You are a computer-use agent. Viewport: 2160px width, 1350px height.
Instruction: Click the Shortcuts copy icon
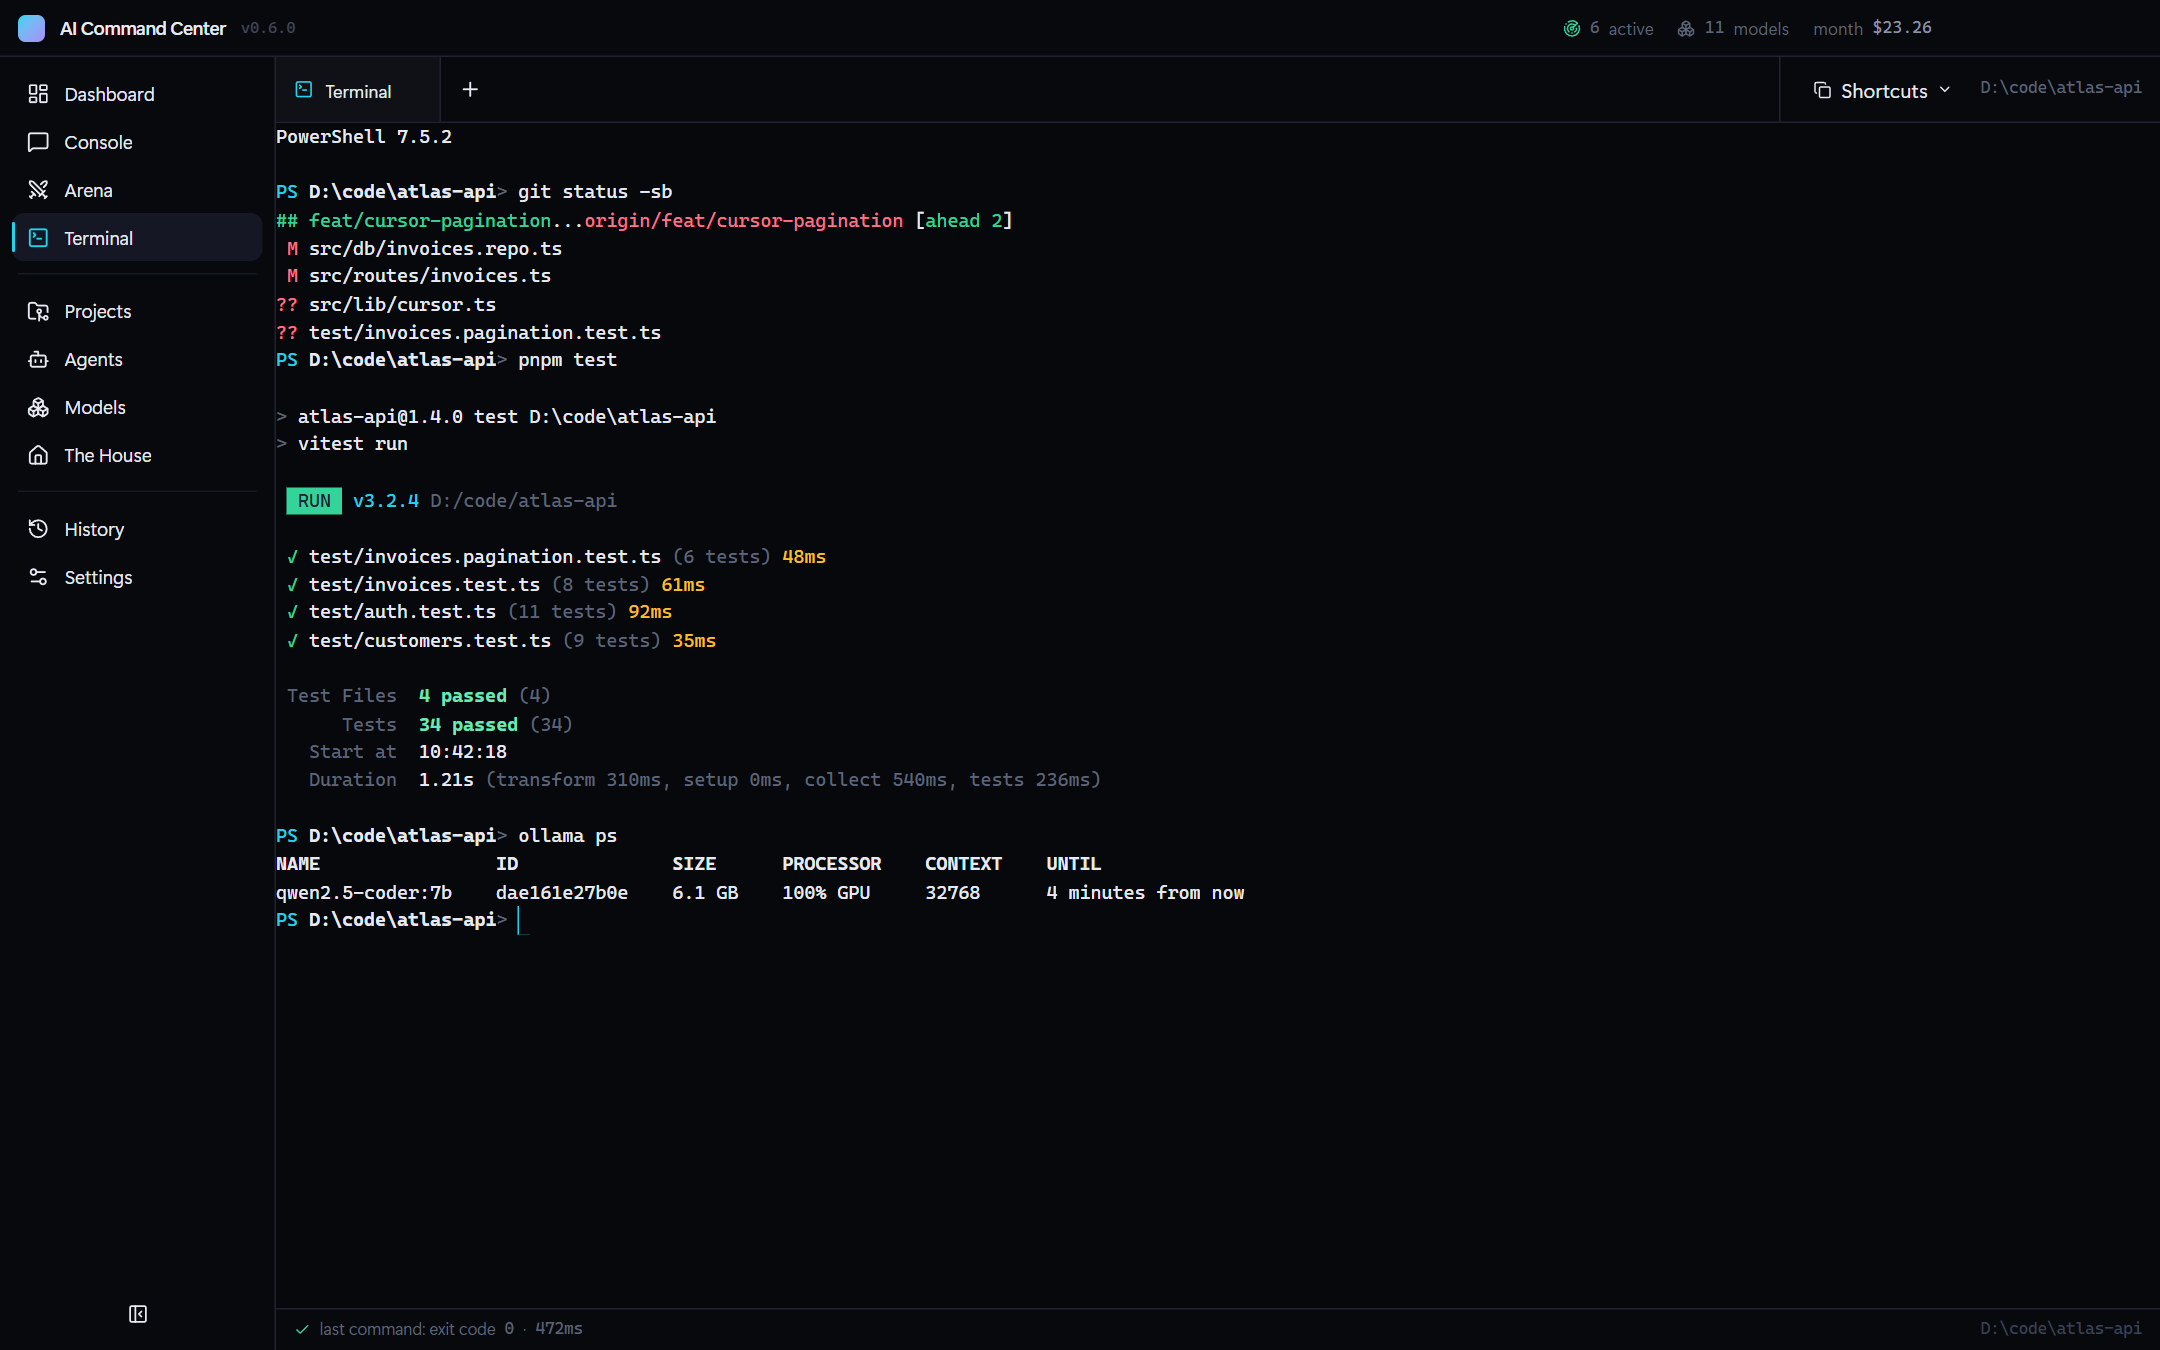click(x=1822, y=91)
